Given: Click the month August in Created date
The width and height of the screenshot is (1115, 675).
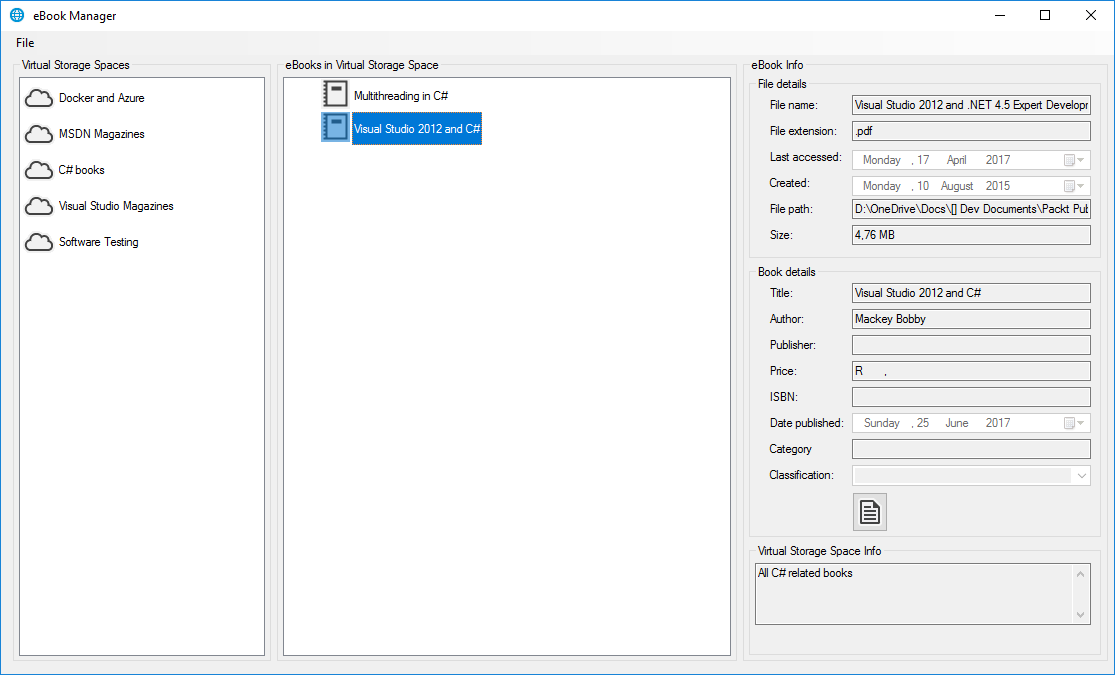Looking at the screenshot, I should coord(957,186).
